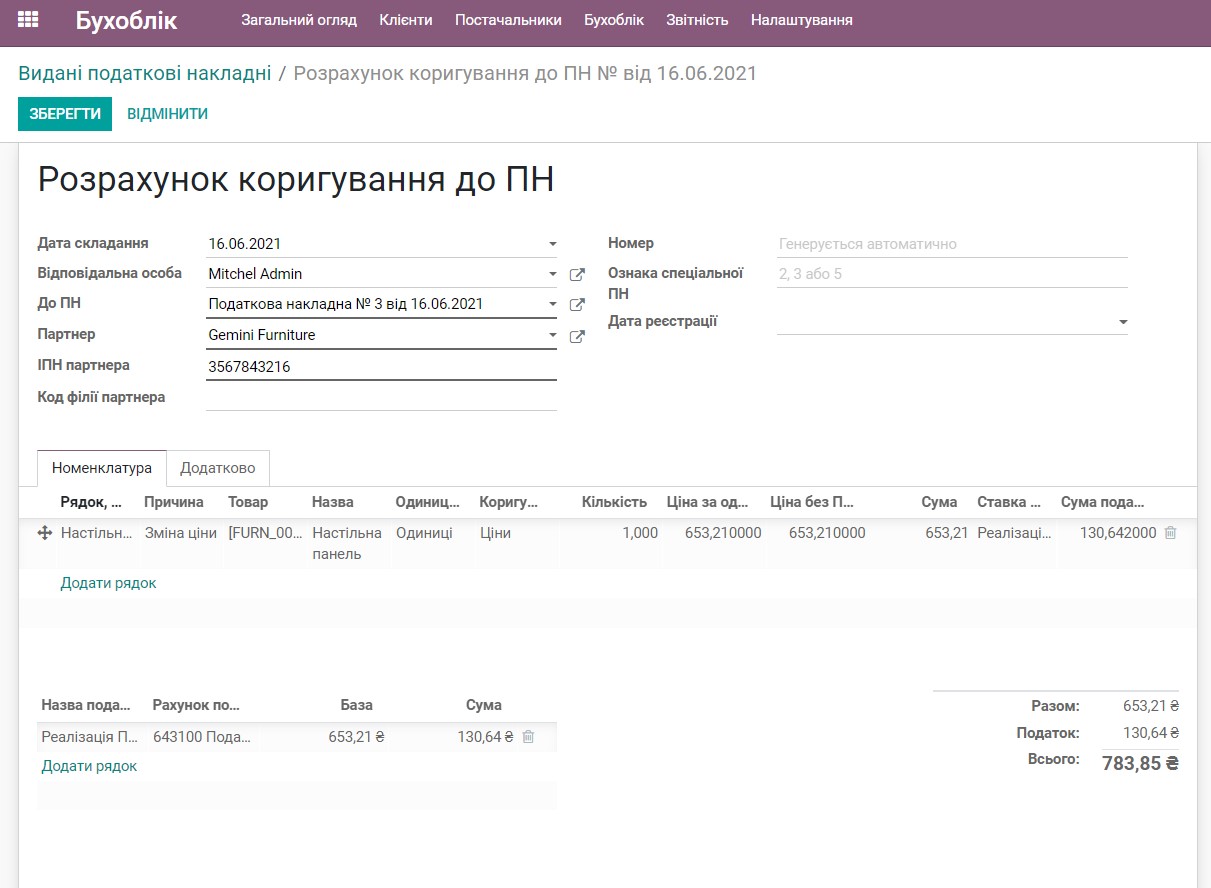This screenshot has height=888, width=1211.
Task: Open the Дата реєстрації dropdown
Action: click(1122, 322)
